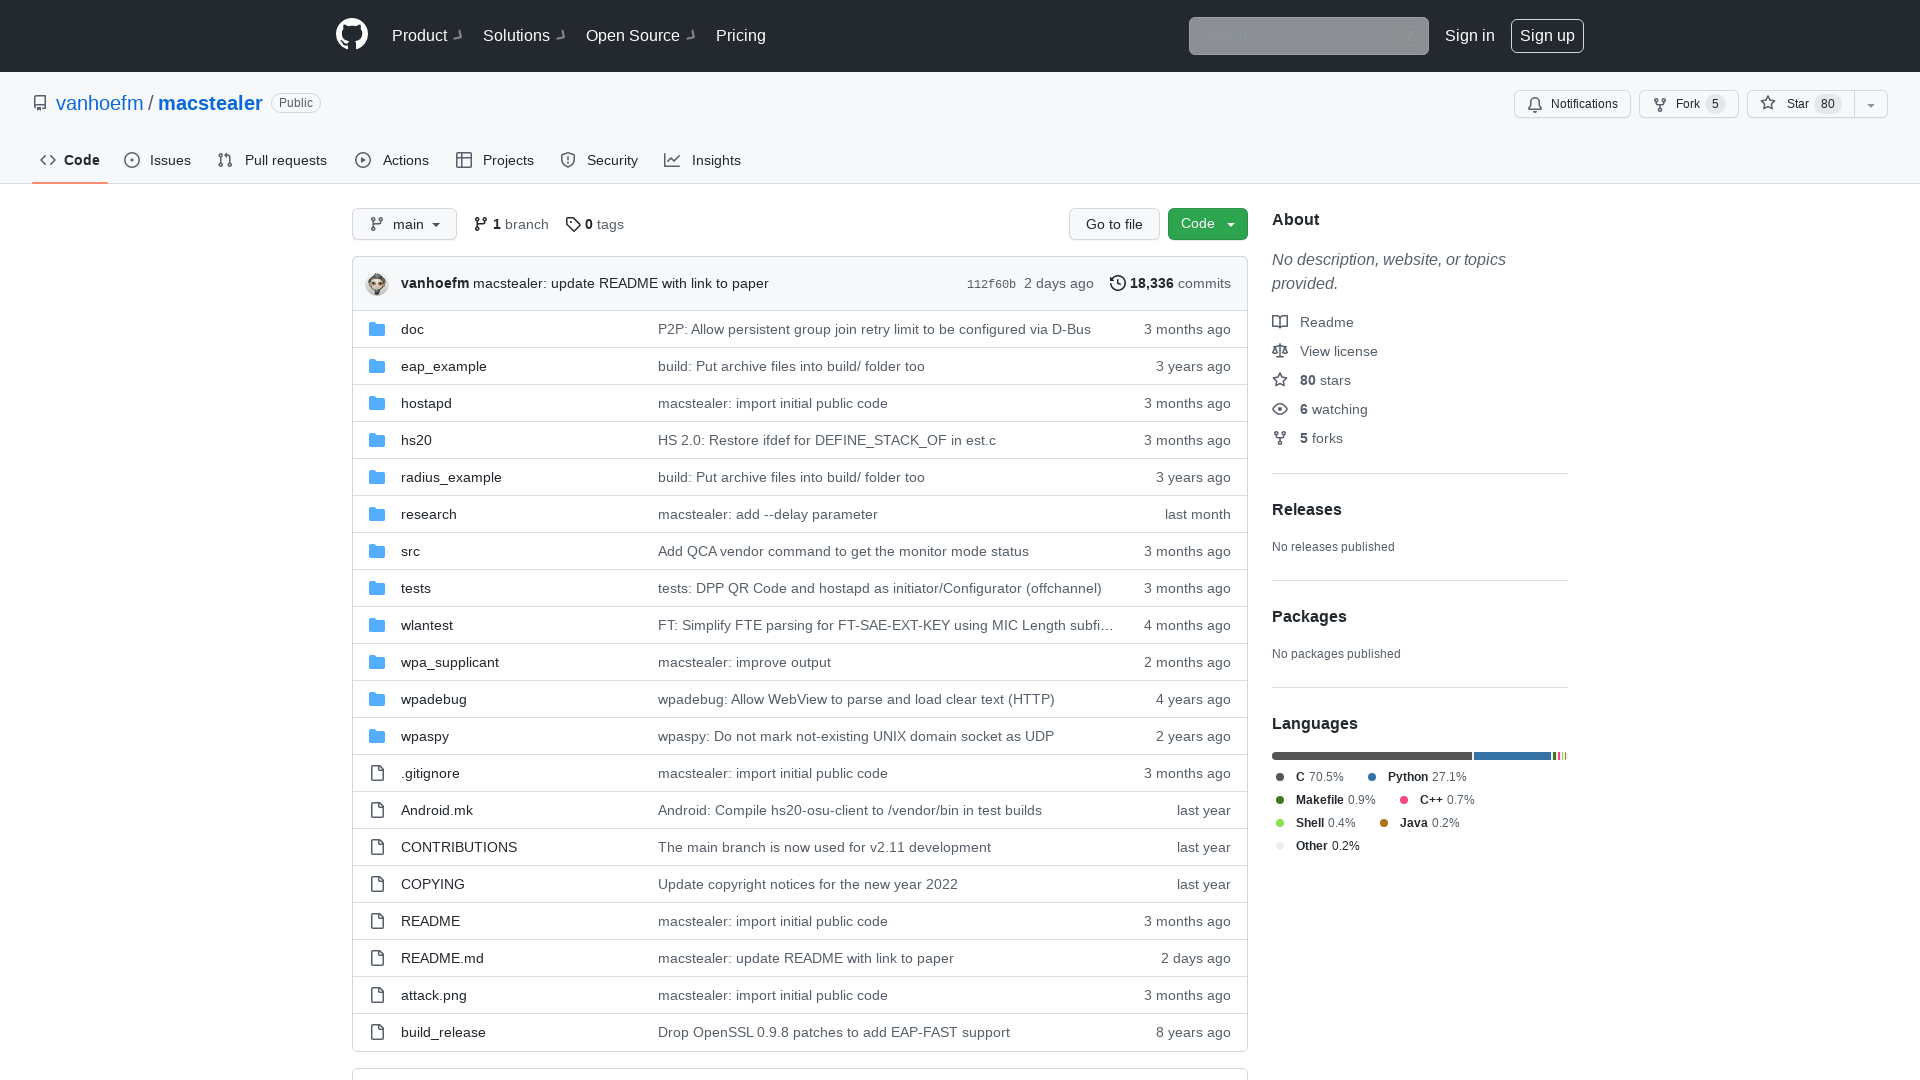
Task: Click the Go to file button
Action: click(1114, 224)
